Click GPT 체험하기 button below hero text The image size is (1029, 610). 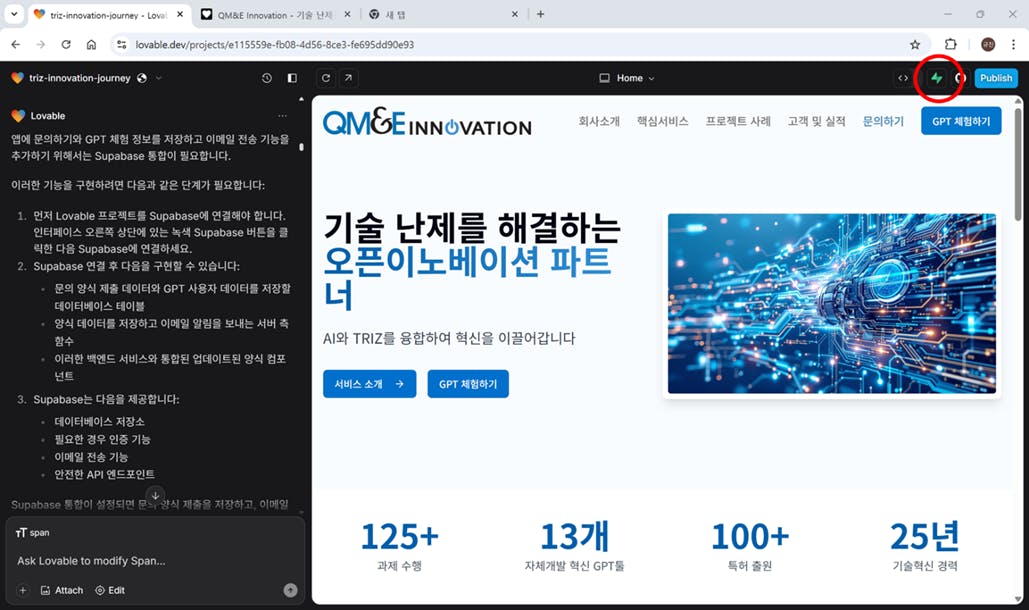pos(468,384)
